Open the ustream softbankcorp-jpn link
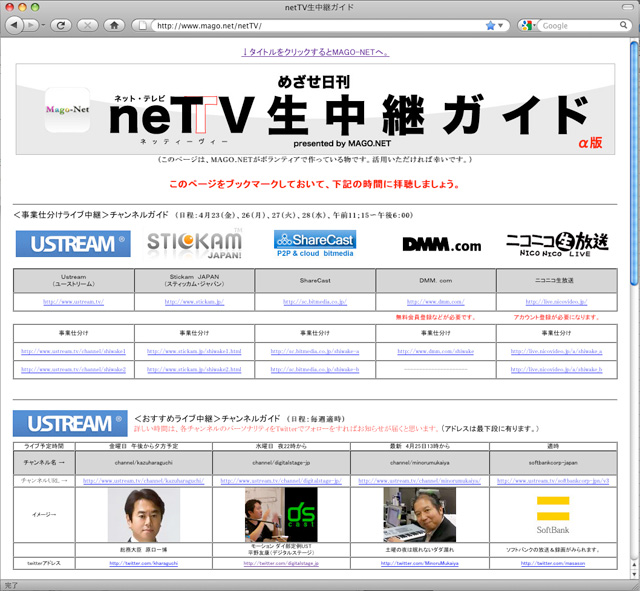The image size is (640, 591). (553, 481)
